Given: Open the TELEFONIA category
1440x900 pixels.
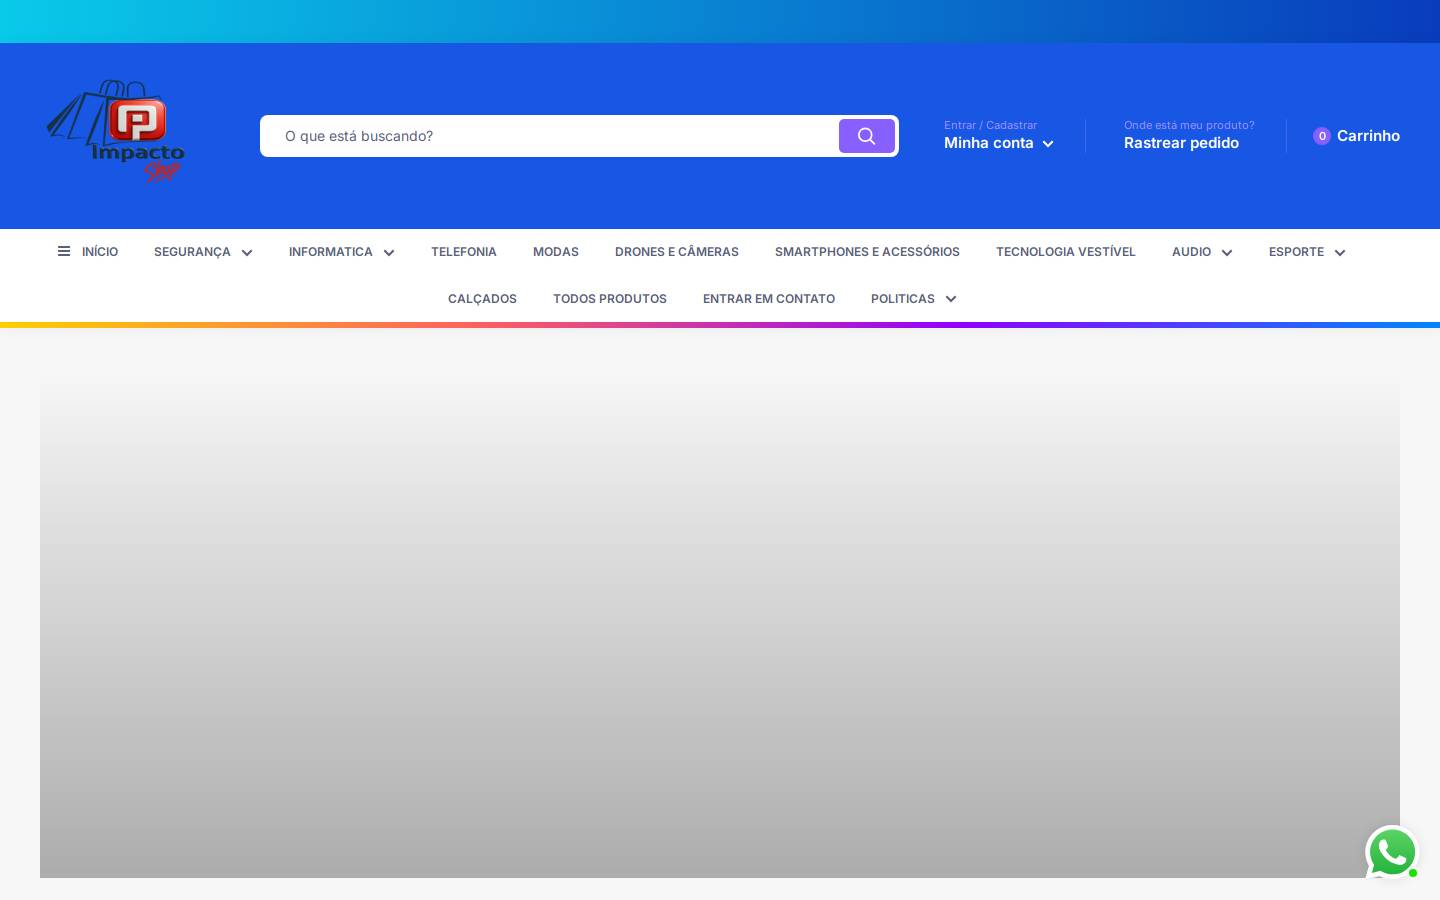Looking at the screenshot, I should [464, 252].
